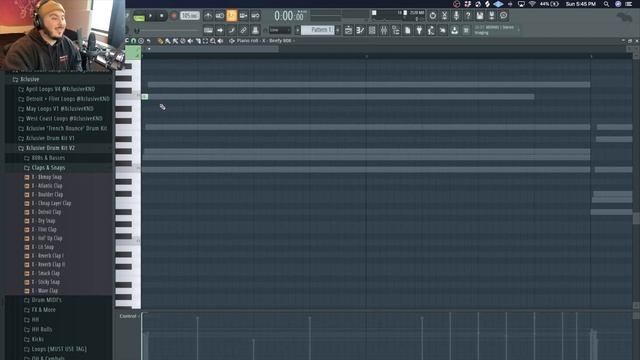Toggle piano roll snap magnet icon

pyautogui.click(x=133, y=41)
